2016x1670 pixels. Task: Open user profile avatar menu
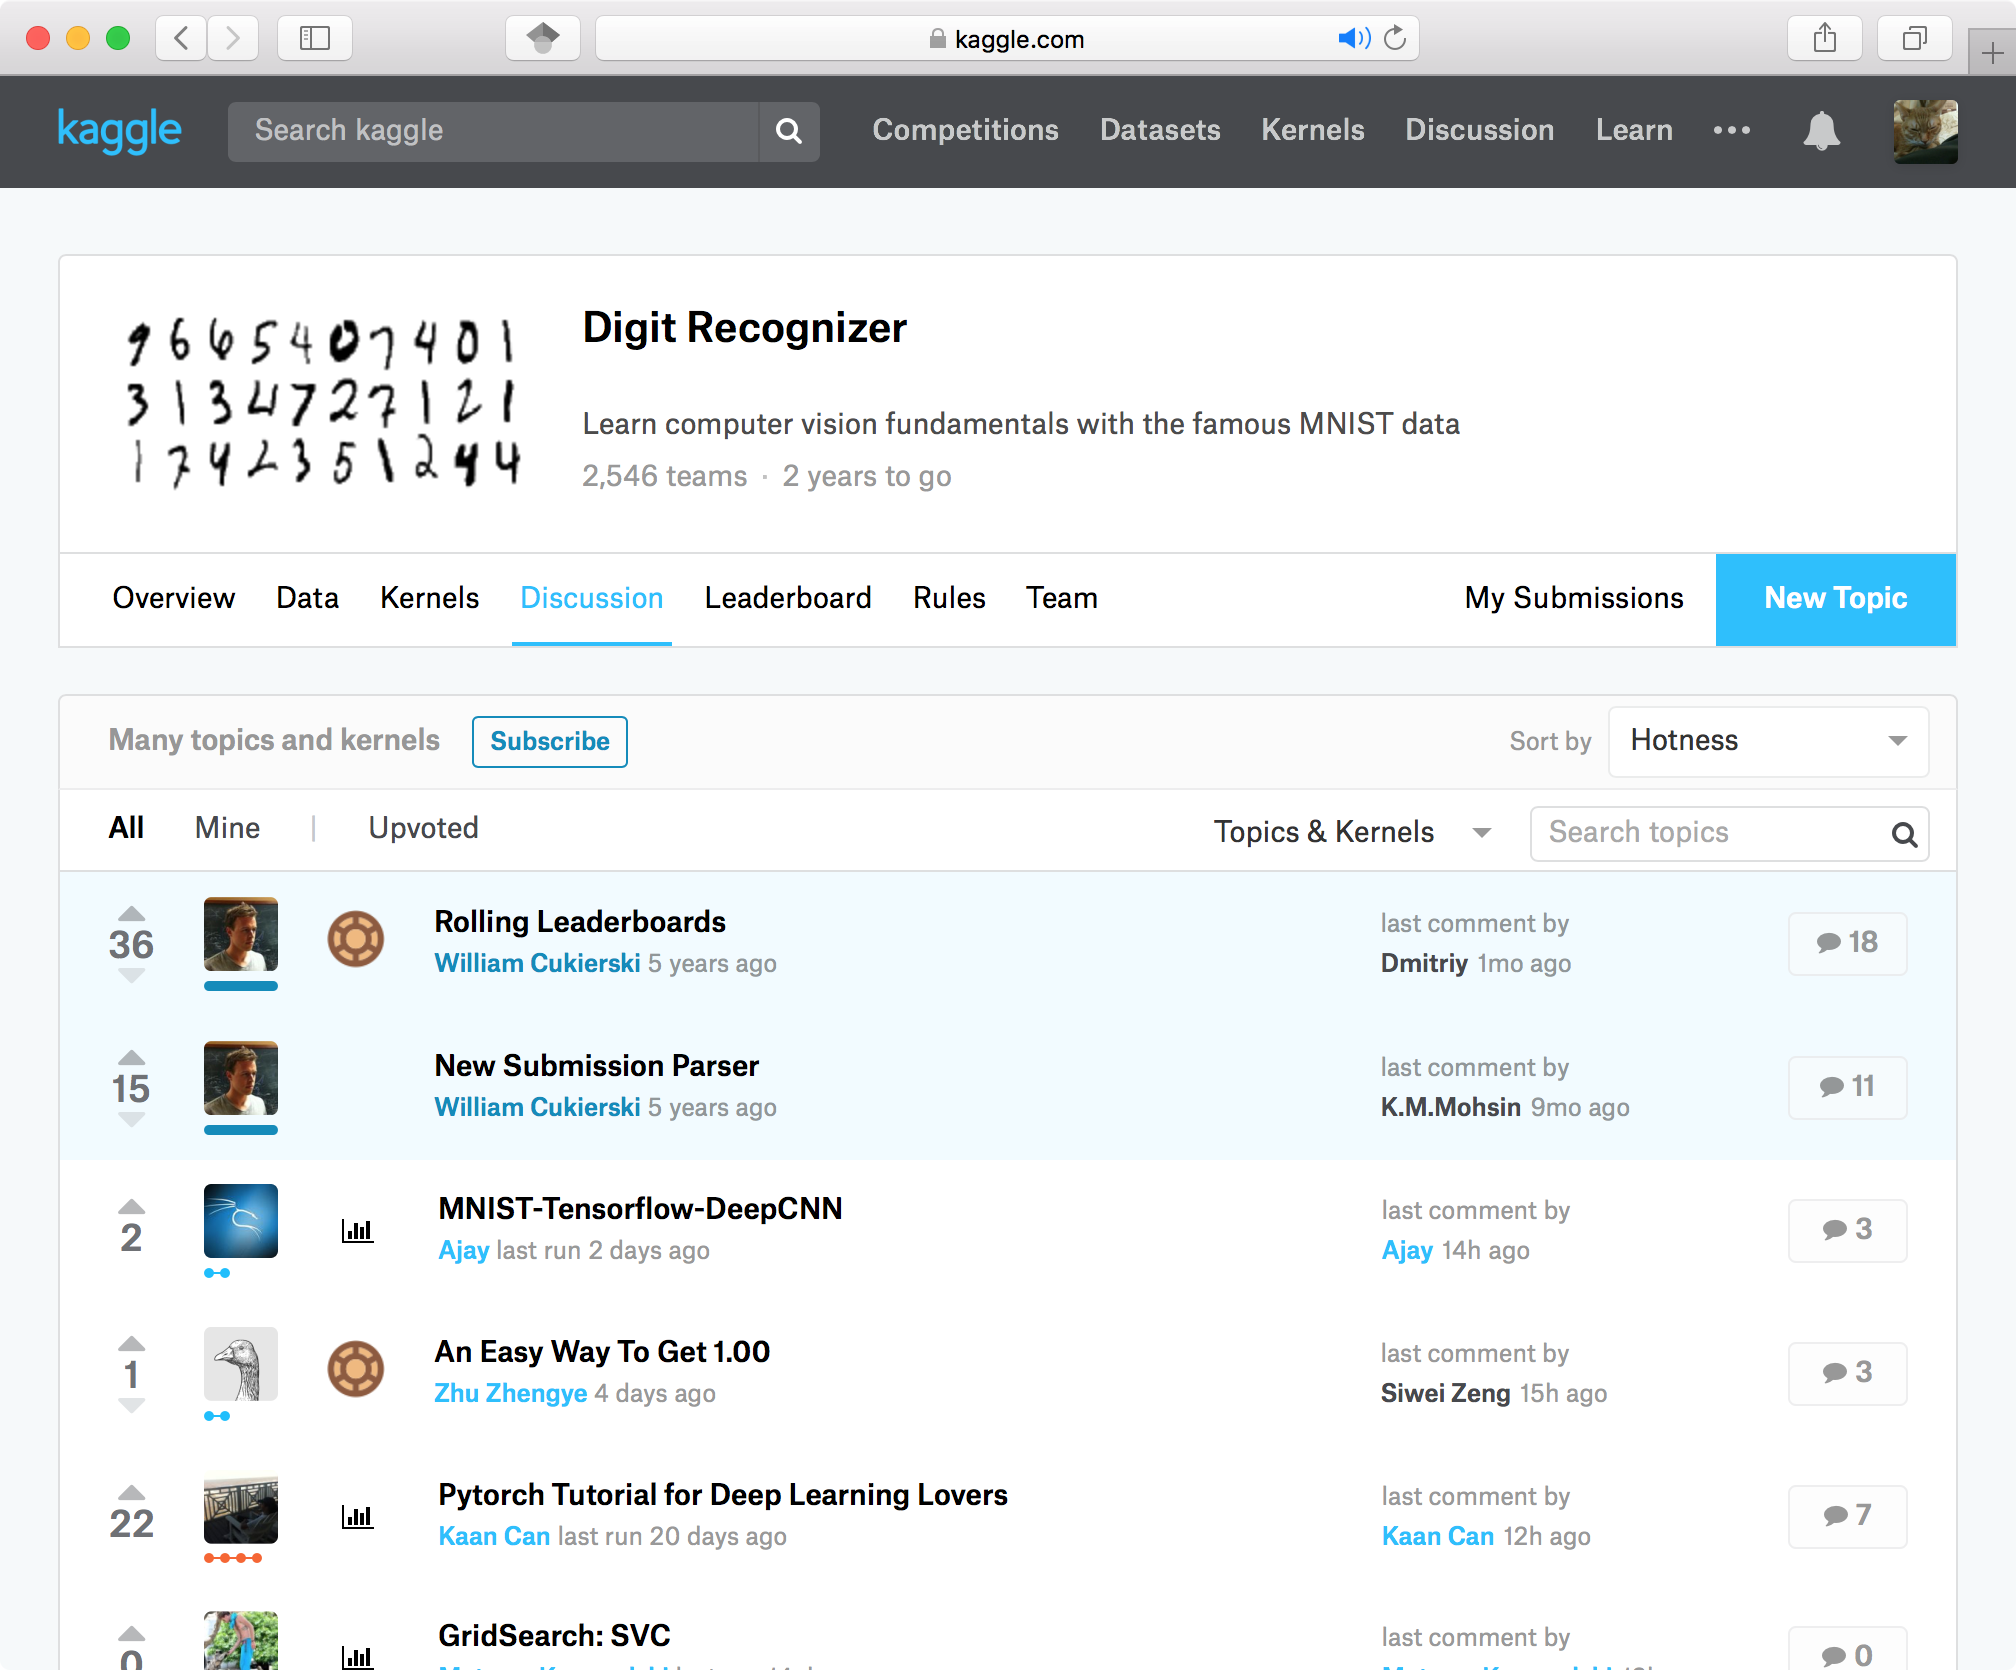[x=1924, y=131]
